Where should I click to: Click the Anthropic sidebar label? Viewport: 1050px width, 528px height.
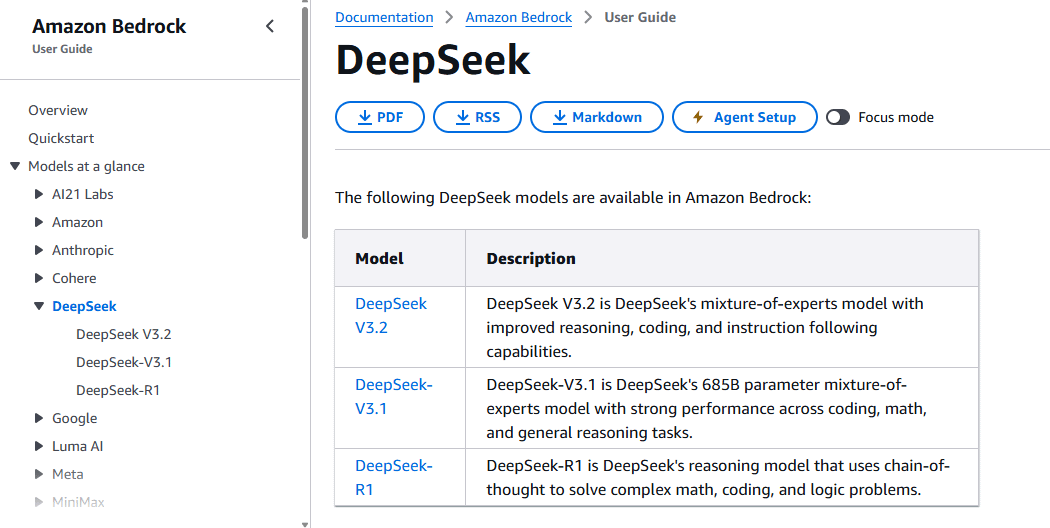(83, 251)
